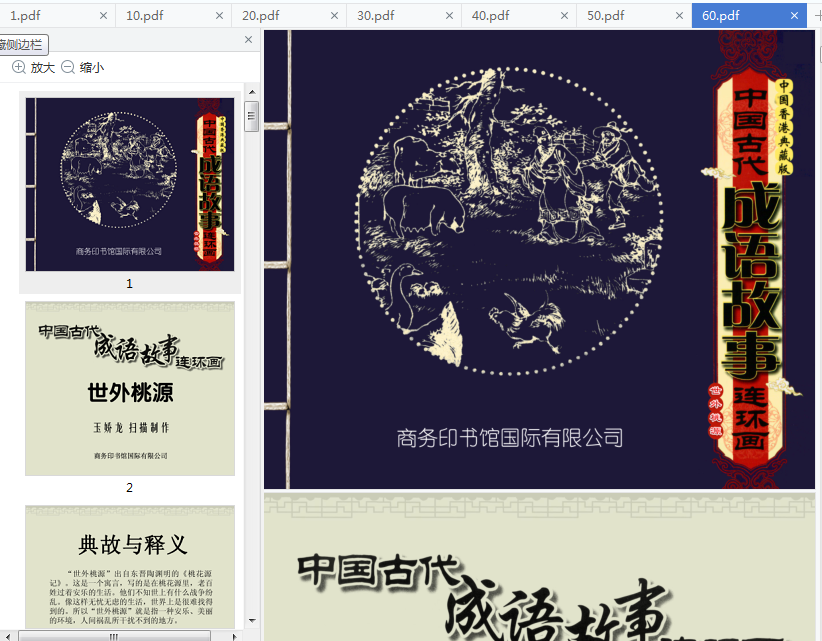Click the sidebar horizontal scrollbar thumb
The image size is (822, 641).
114,636
